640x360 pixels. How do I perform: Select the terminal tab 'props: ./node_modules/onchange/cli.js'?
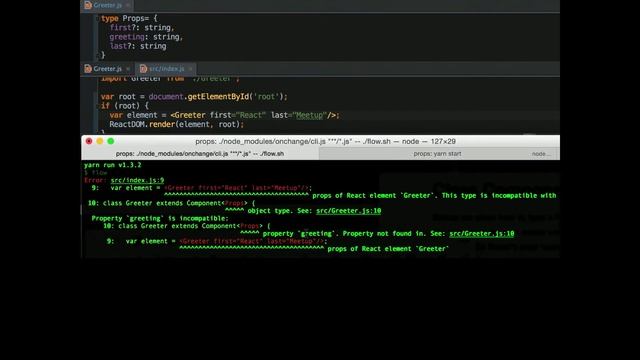pos(200,154)
